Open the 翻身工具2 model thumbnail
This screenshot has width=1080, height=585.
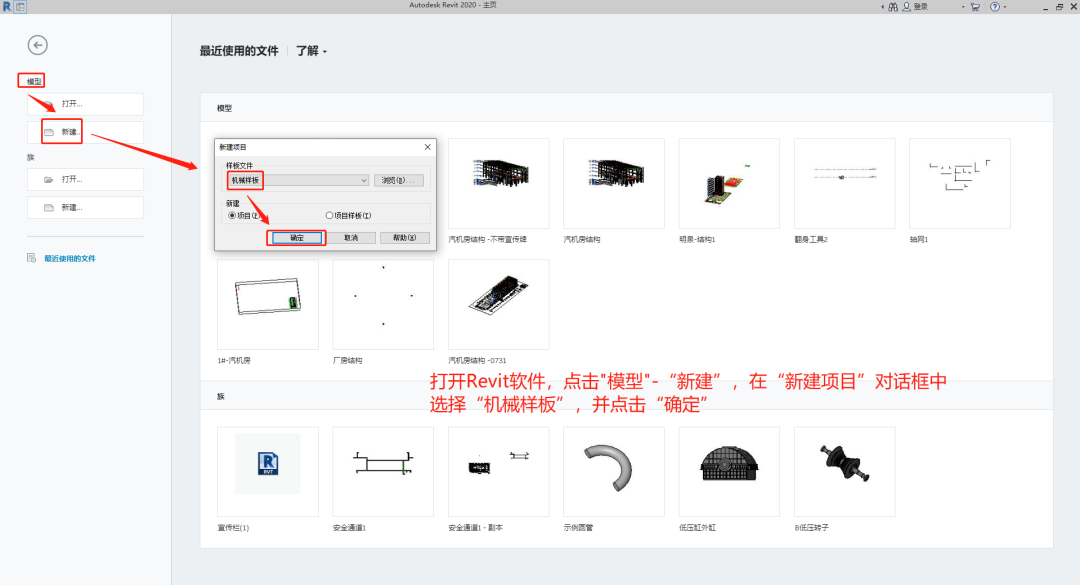coord(844,183)
